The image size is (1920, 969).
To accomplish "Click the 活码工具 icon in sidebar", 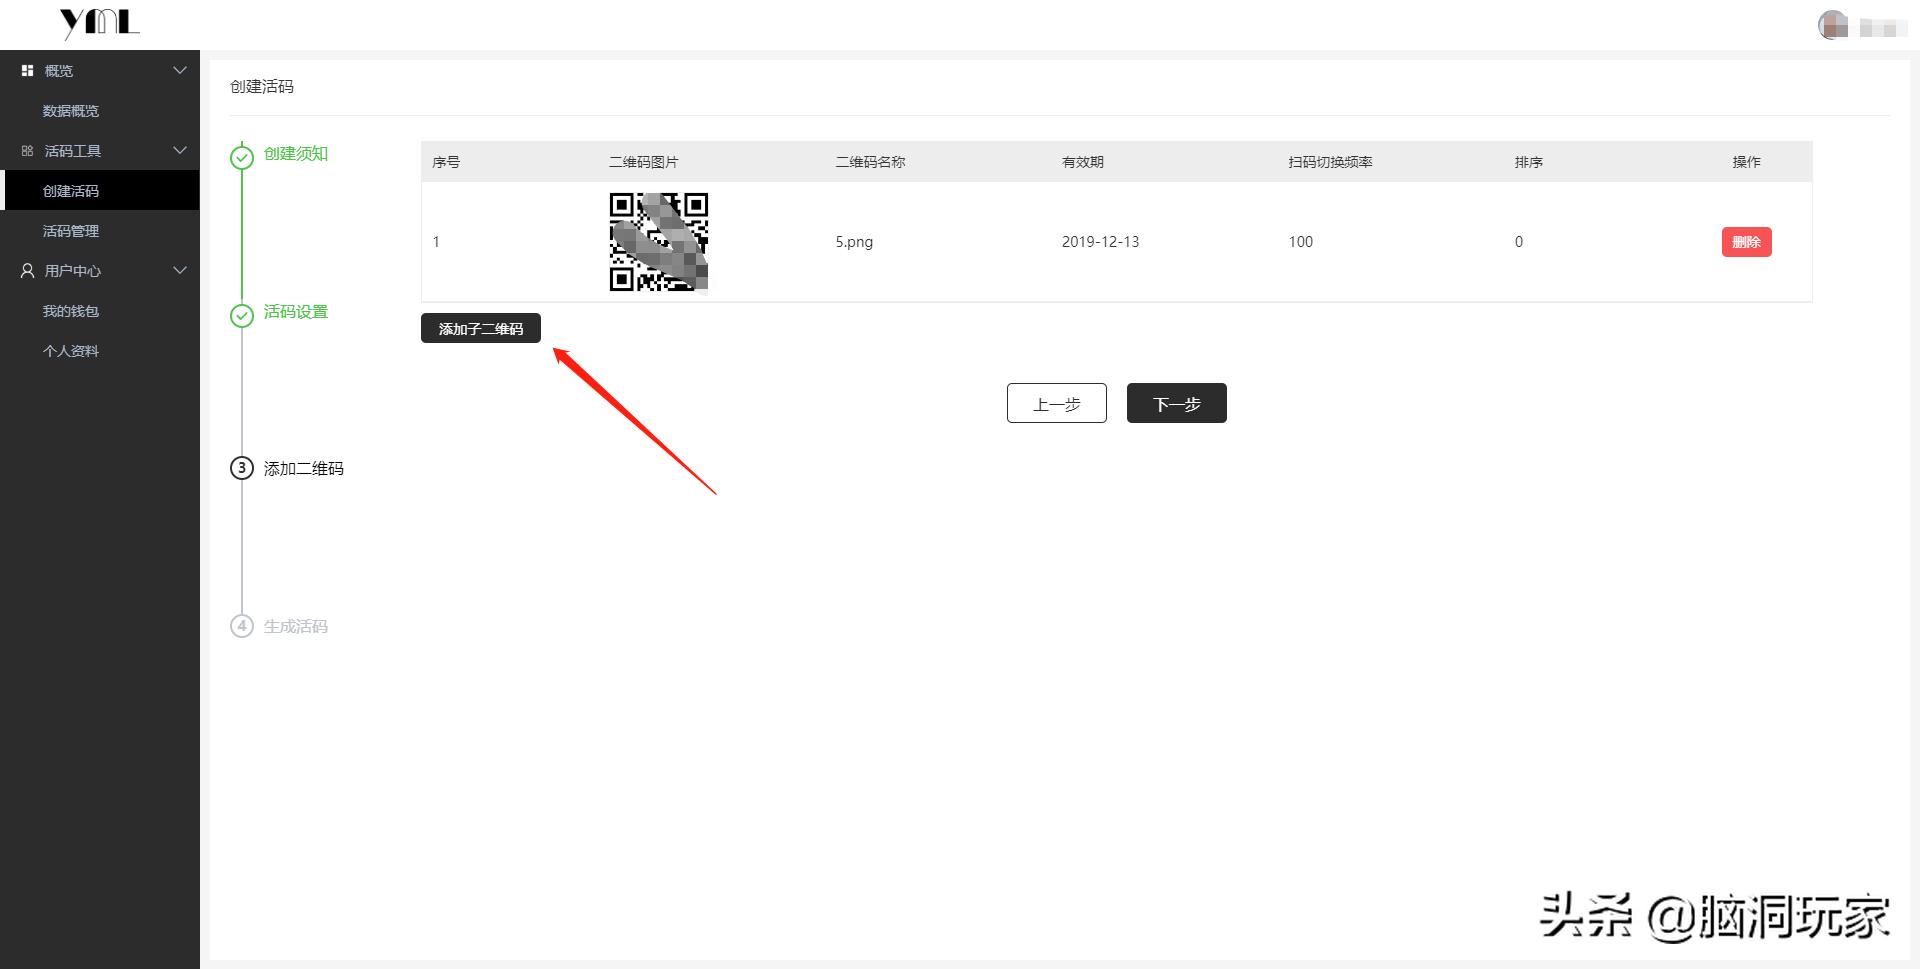I will coord(27,151).
